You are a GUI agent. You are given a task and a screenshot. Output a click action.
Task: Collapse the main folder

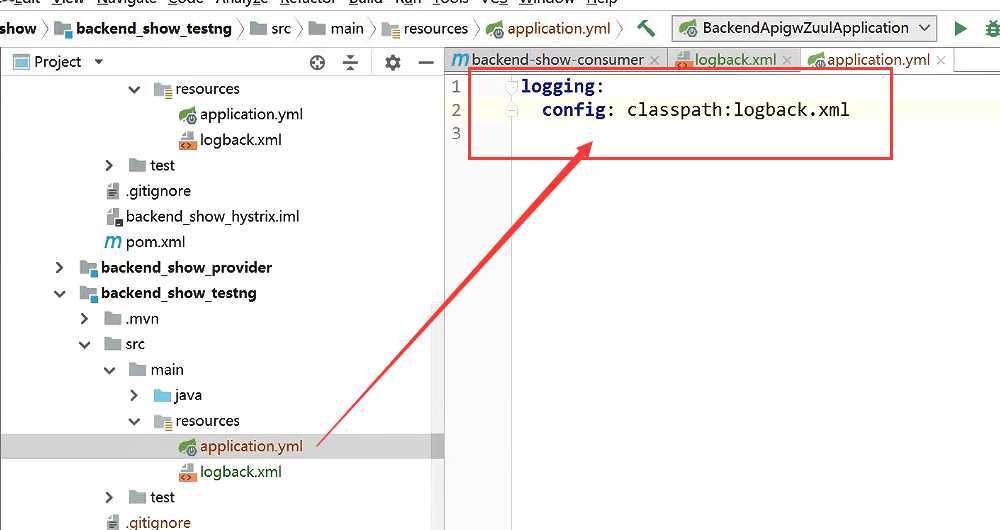coord(109,370)
